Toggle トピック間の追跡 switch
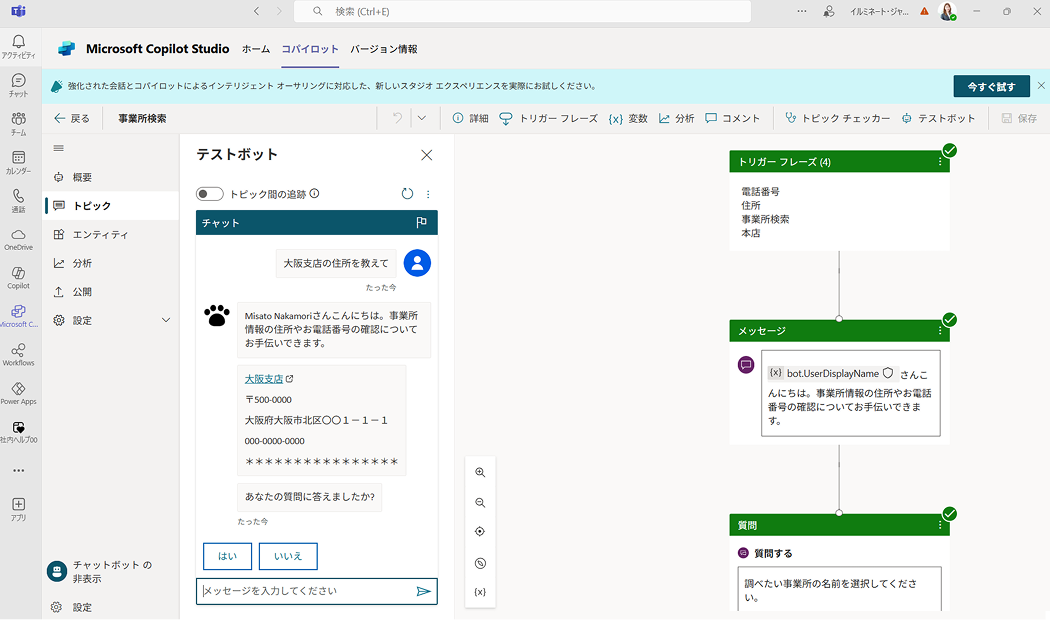1050x620 pixels. click(x=210, y=194)
